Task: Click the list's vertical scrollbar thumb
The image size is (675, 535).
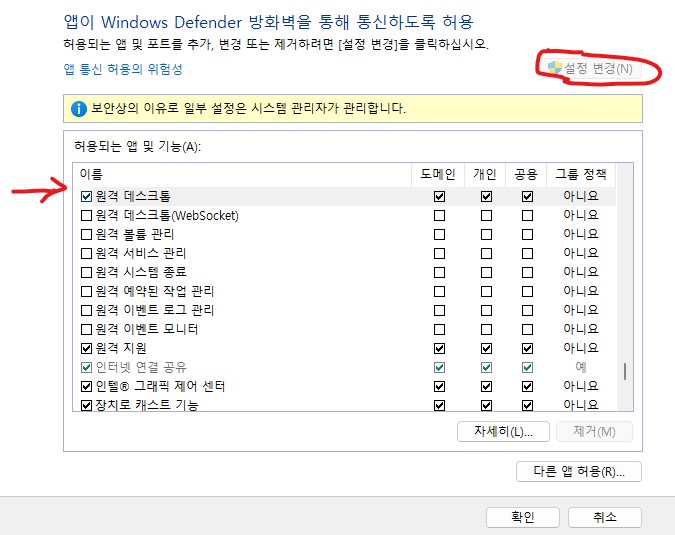Action: (625, 371)
